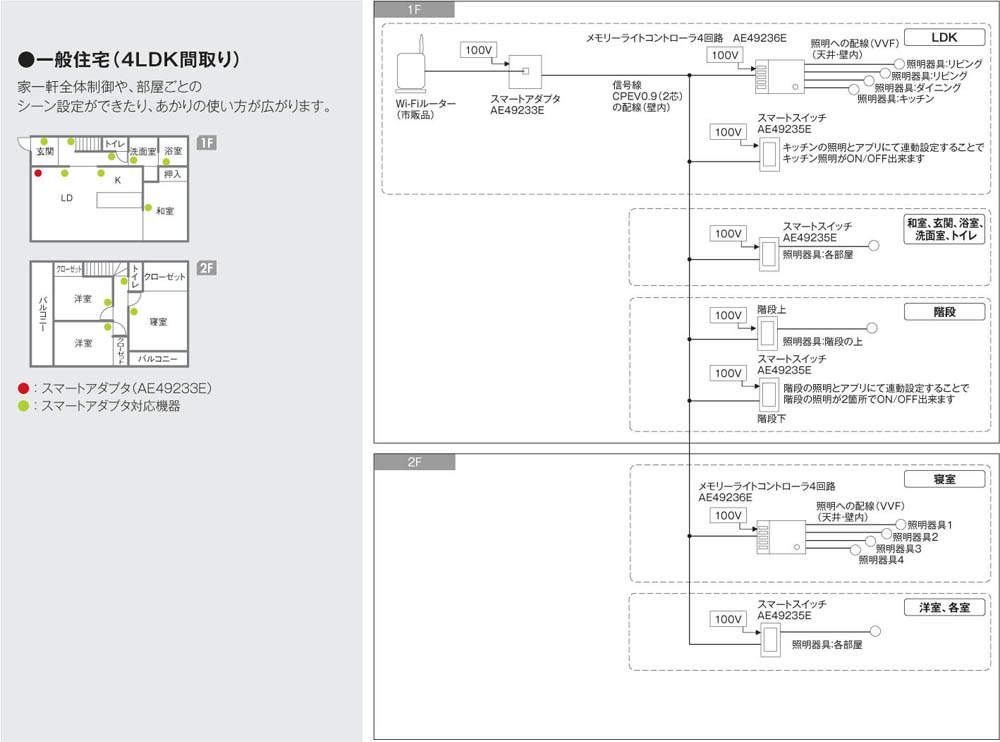Viewport: 1000px width, 742px height.
Task: Click 100V box beside 階段上
Action: (728, 315)
